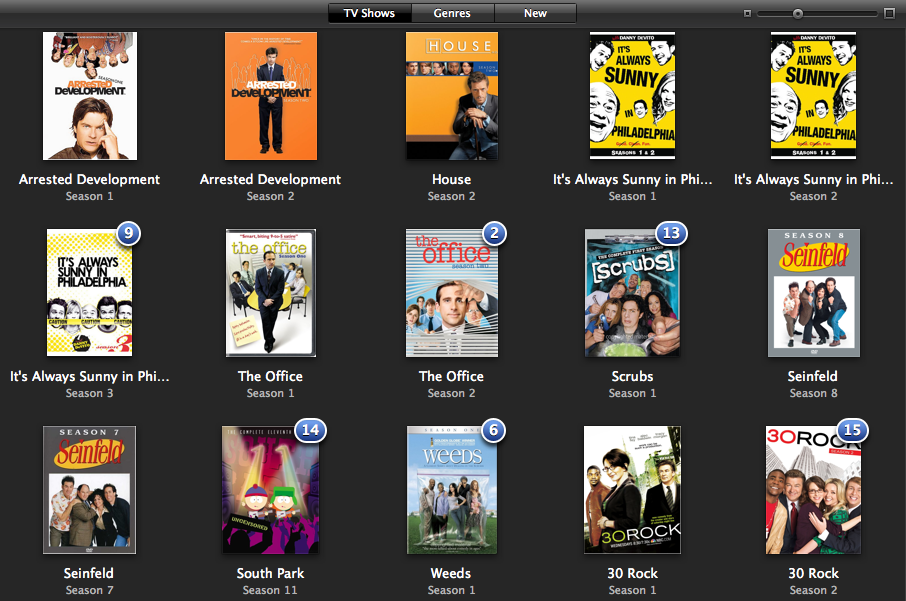
Task: Click the 6 unwatched badge on Weeds
Action: [x=494, y=431]
